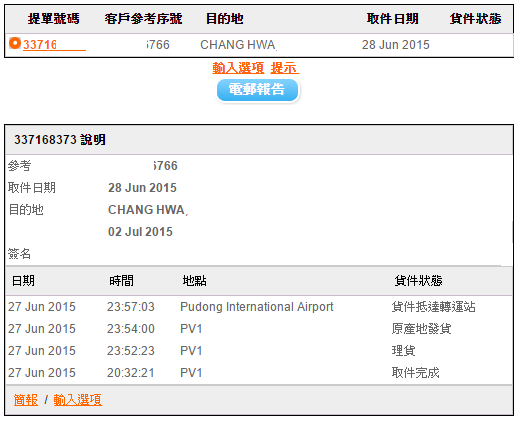The width and height of the screenshot is (519, 421).
Task: Click the 原產地發貨 status entry
Action: click(421, 329)
